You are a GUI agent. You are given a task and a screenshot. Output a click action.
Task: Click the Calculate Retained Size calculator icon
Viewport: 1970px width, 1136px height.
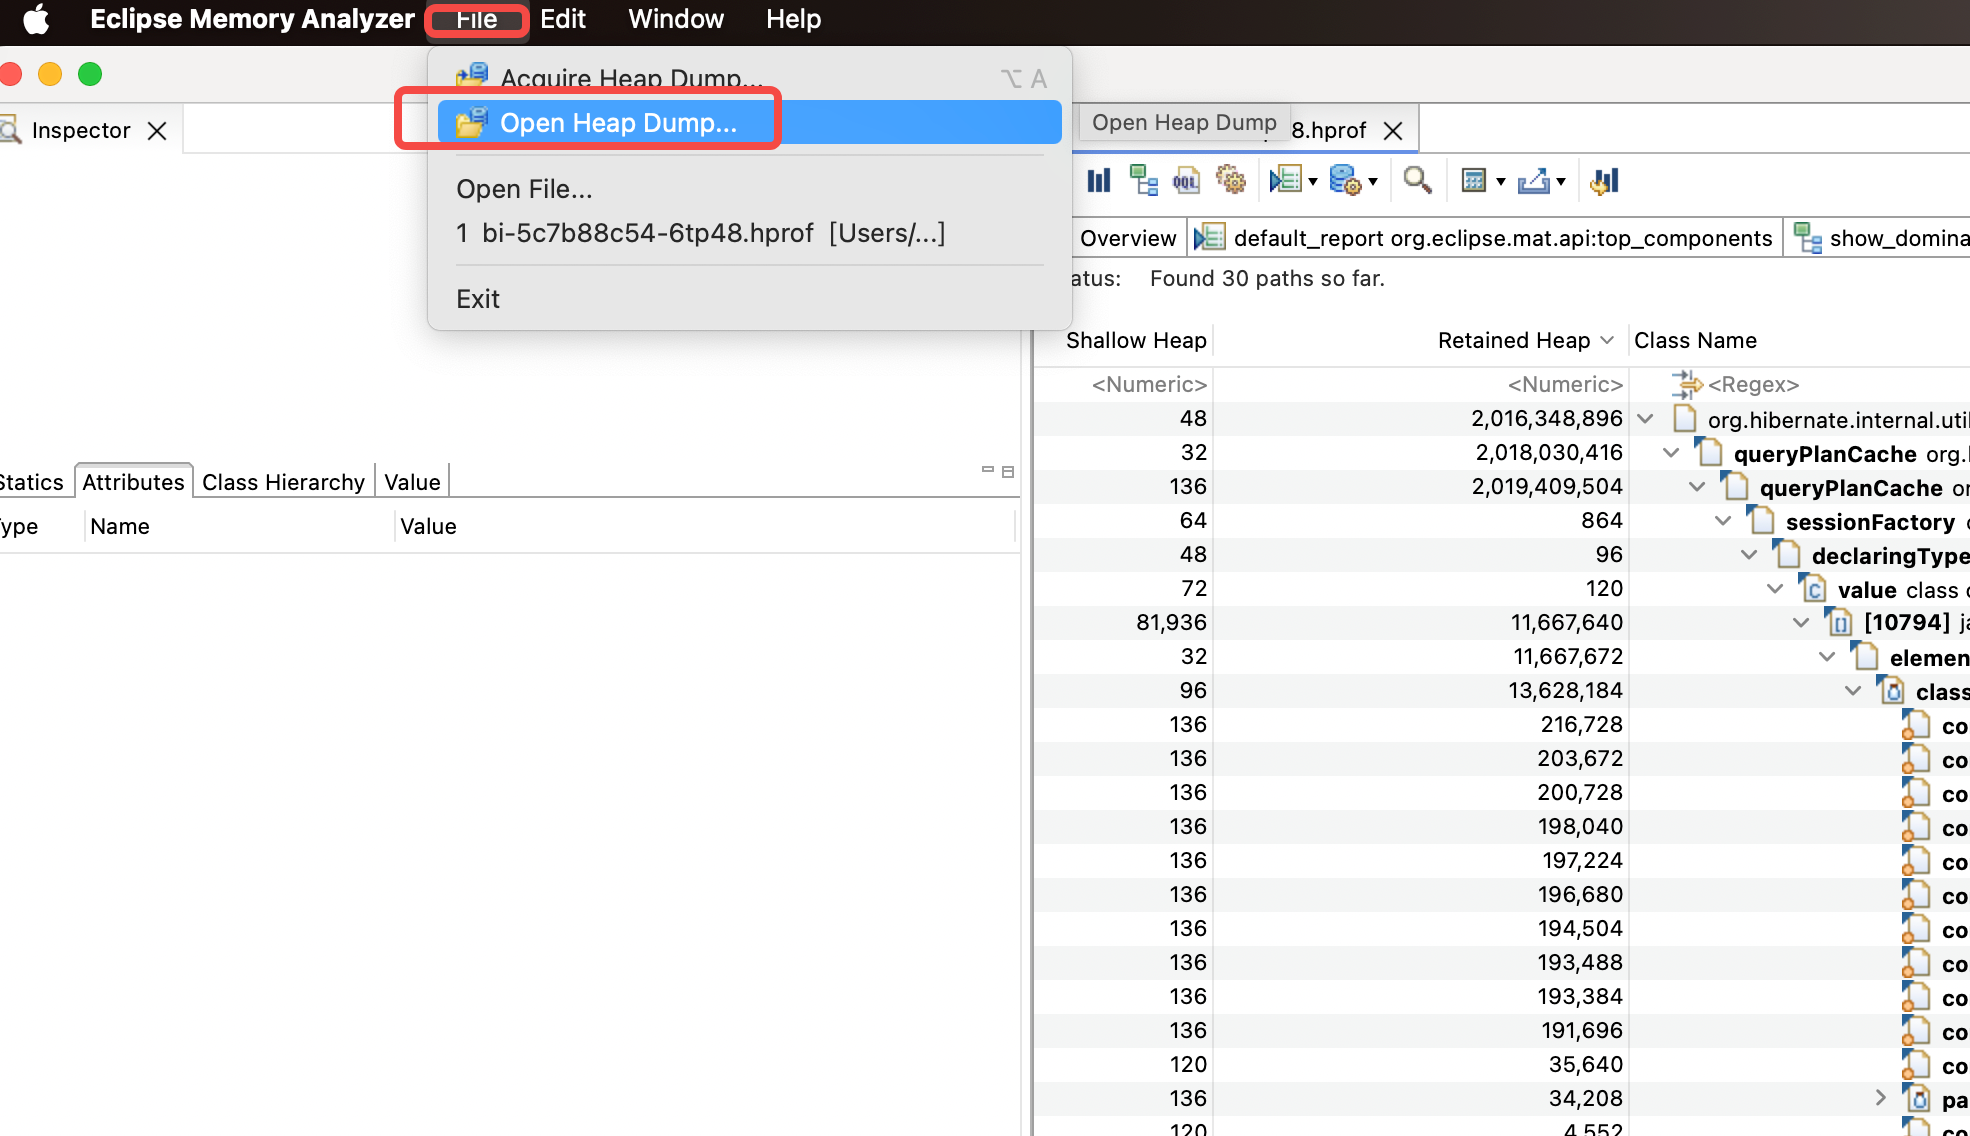pos(1474,181)
